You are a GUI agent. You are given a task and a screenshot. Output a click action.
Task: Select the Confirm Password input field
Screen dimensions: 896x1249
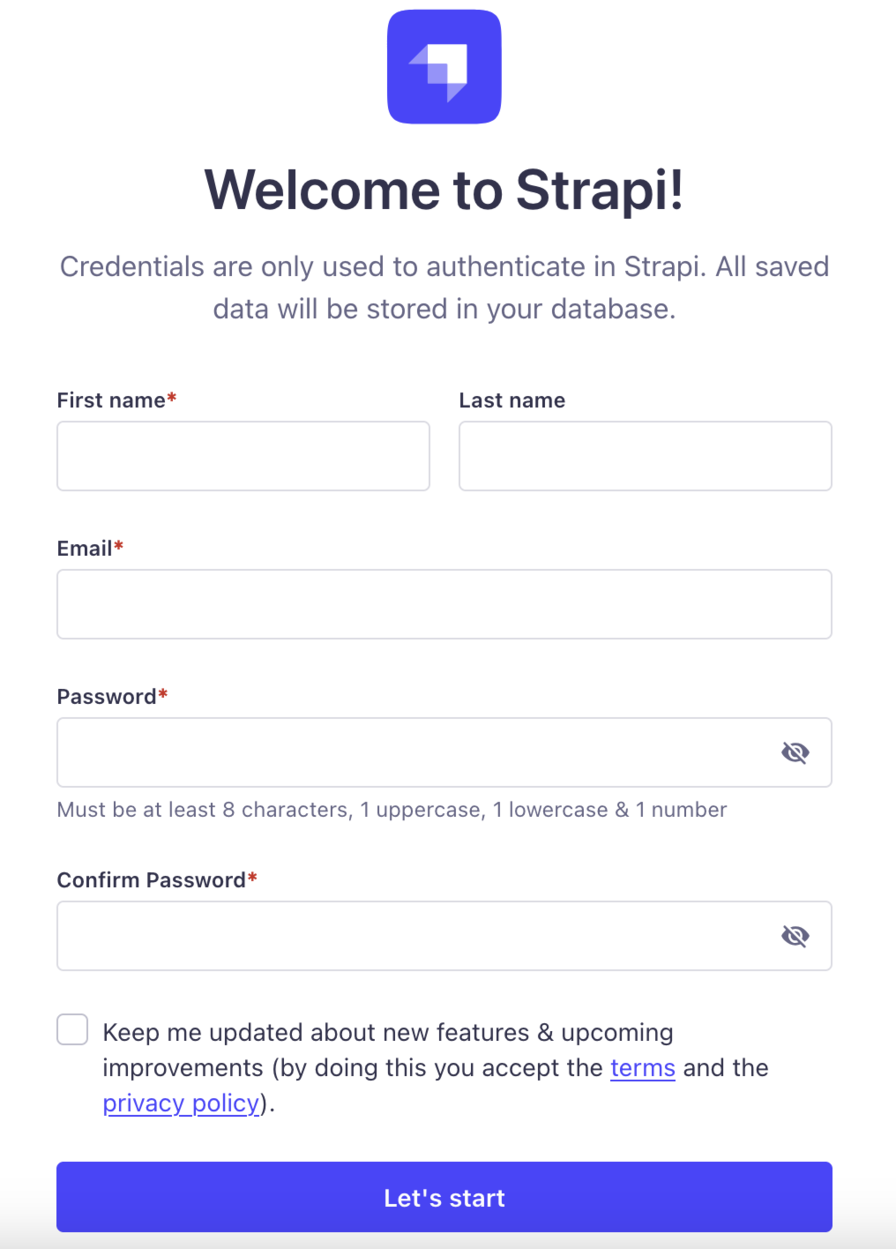coord(400,935)
